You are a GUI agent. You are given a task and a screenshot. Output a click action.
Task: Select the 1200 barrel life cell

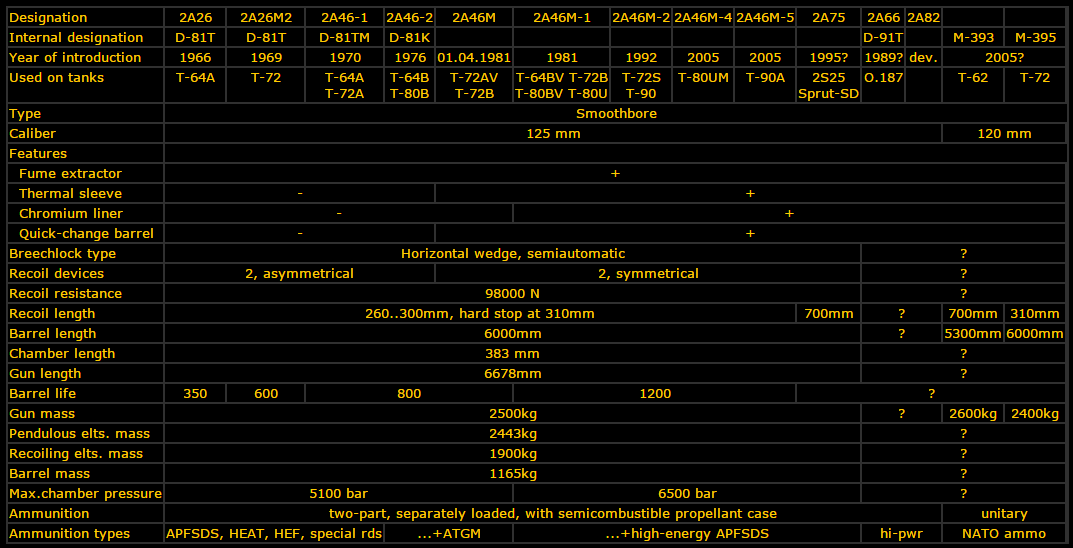pyautogui.click(x=654, y=393)
